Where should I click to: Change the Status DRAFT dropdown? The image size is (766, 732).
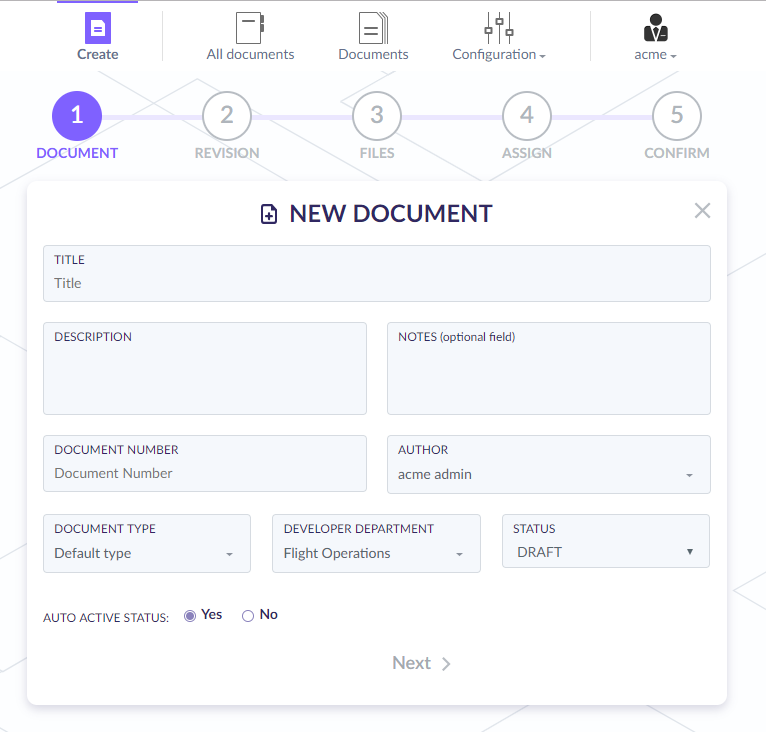point(605,552)
